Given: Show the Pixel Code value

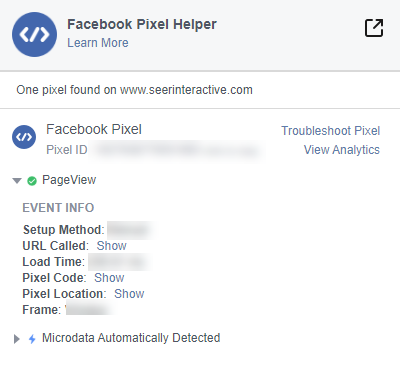Looking at the screenshot, I should click(109, 278).
